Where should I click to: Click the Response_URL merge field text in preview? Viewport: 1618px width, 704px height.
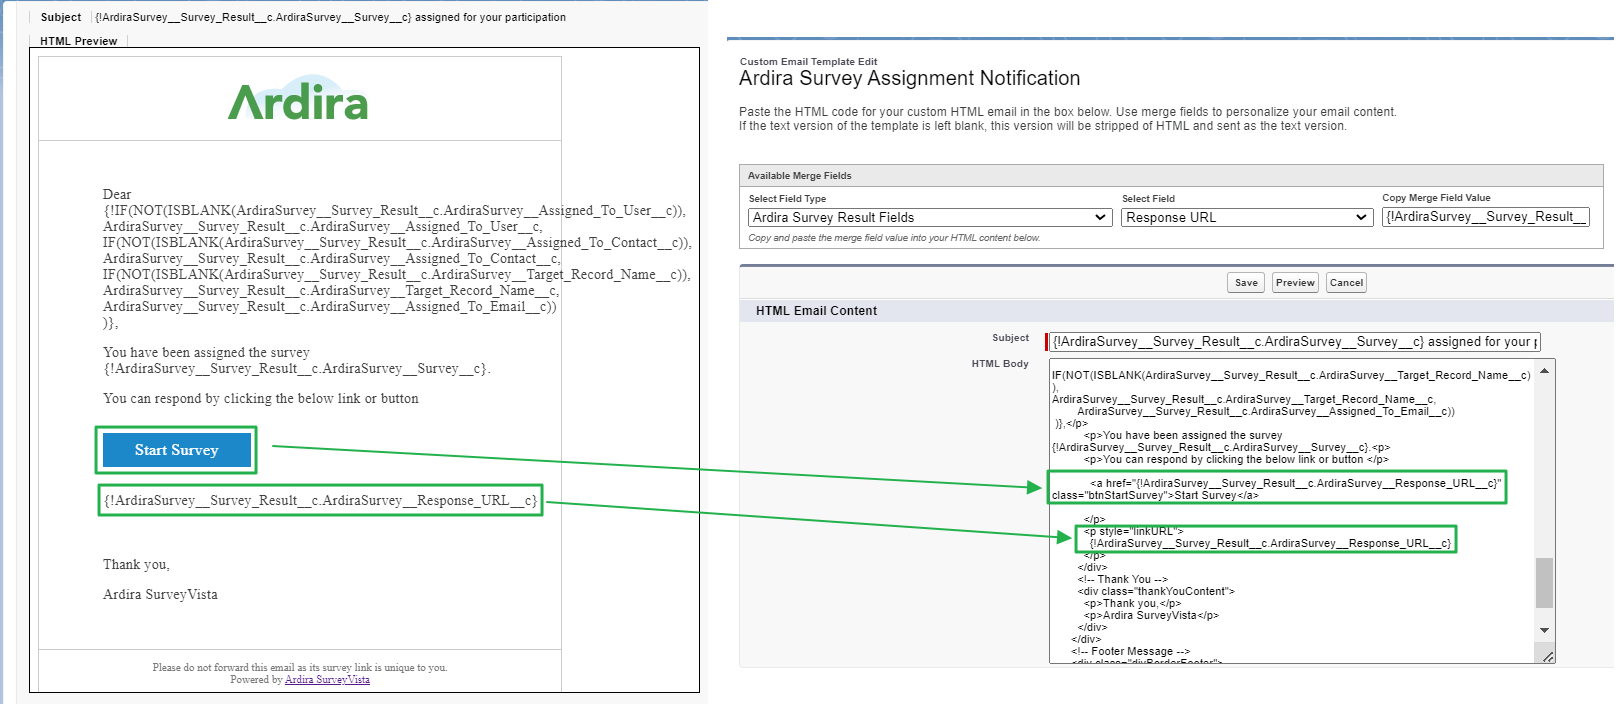(x=320, y=500)
